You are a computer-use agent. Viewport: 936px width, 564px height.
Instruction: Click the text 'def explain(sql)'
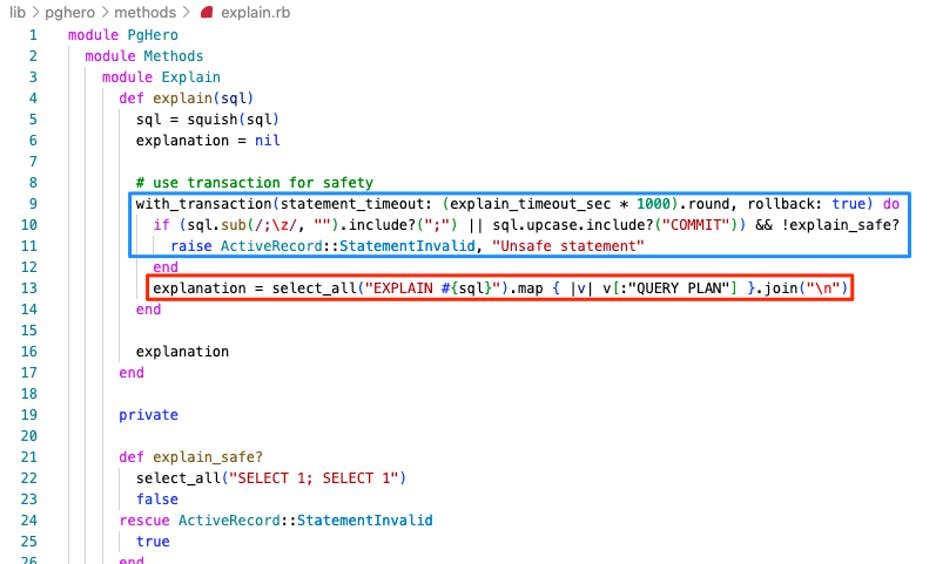(x=186, y=98)
